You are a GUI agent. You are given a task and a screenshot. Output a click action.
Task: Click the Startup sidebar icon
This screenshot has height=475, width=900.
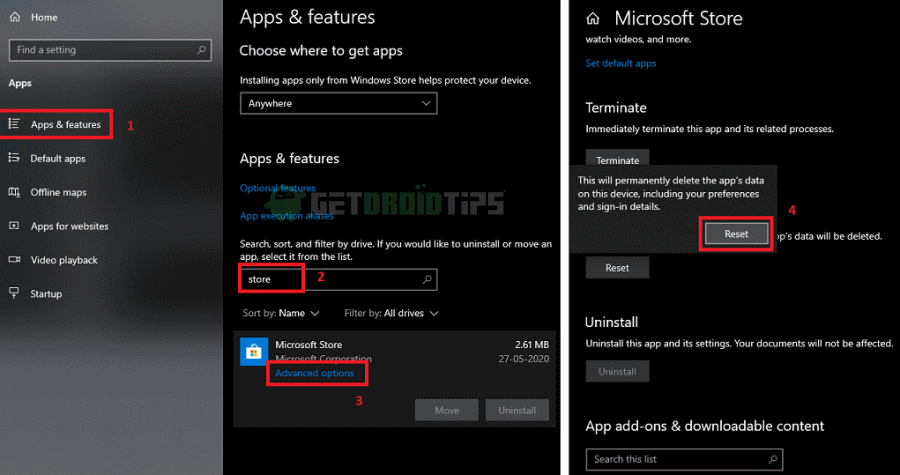(x=15, y=294)
